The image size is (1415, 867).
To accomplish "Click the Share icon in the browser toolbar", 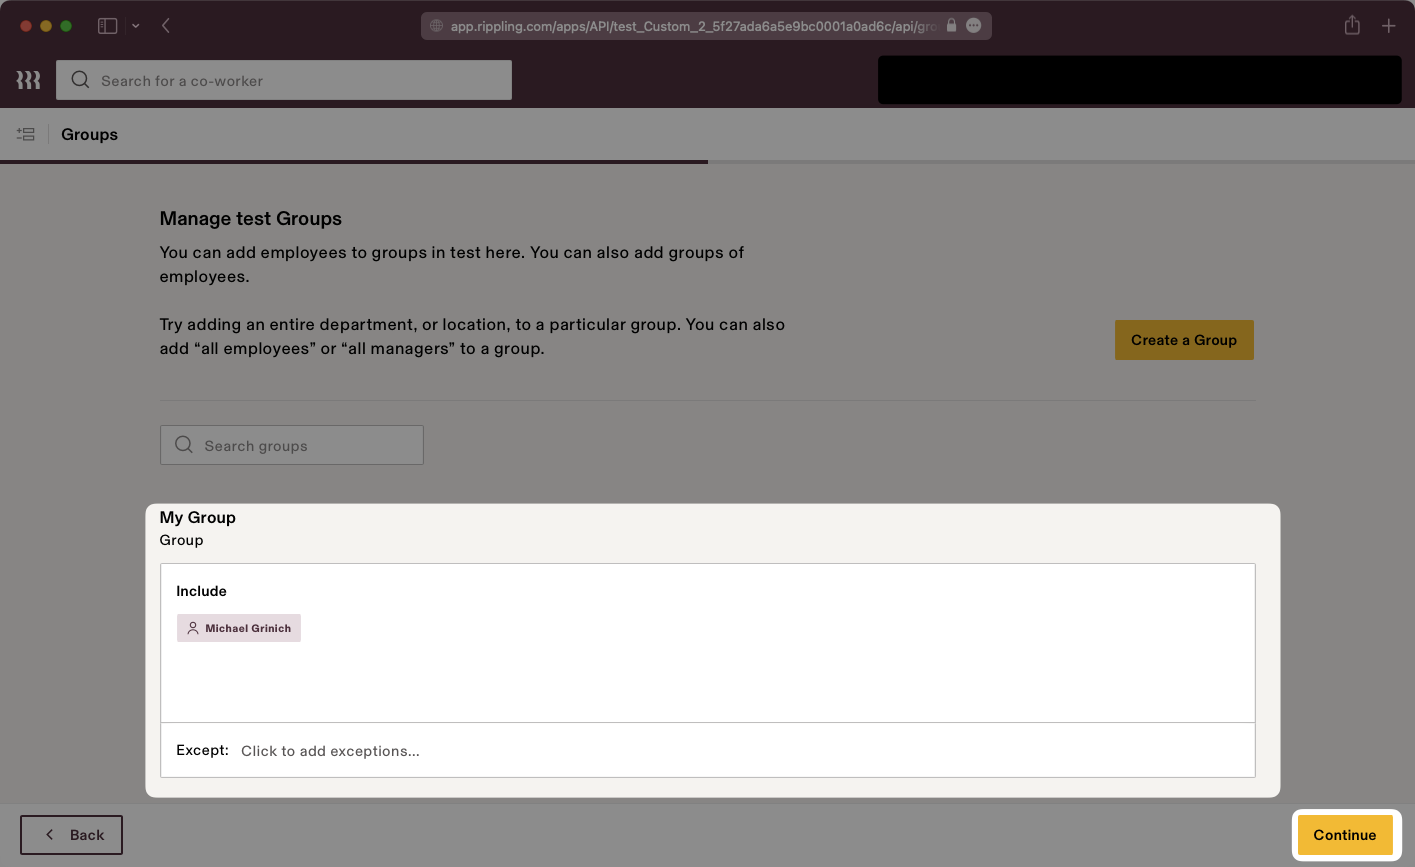I will coord(1352,25).
